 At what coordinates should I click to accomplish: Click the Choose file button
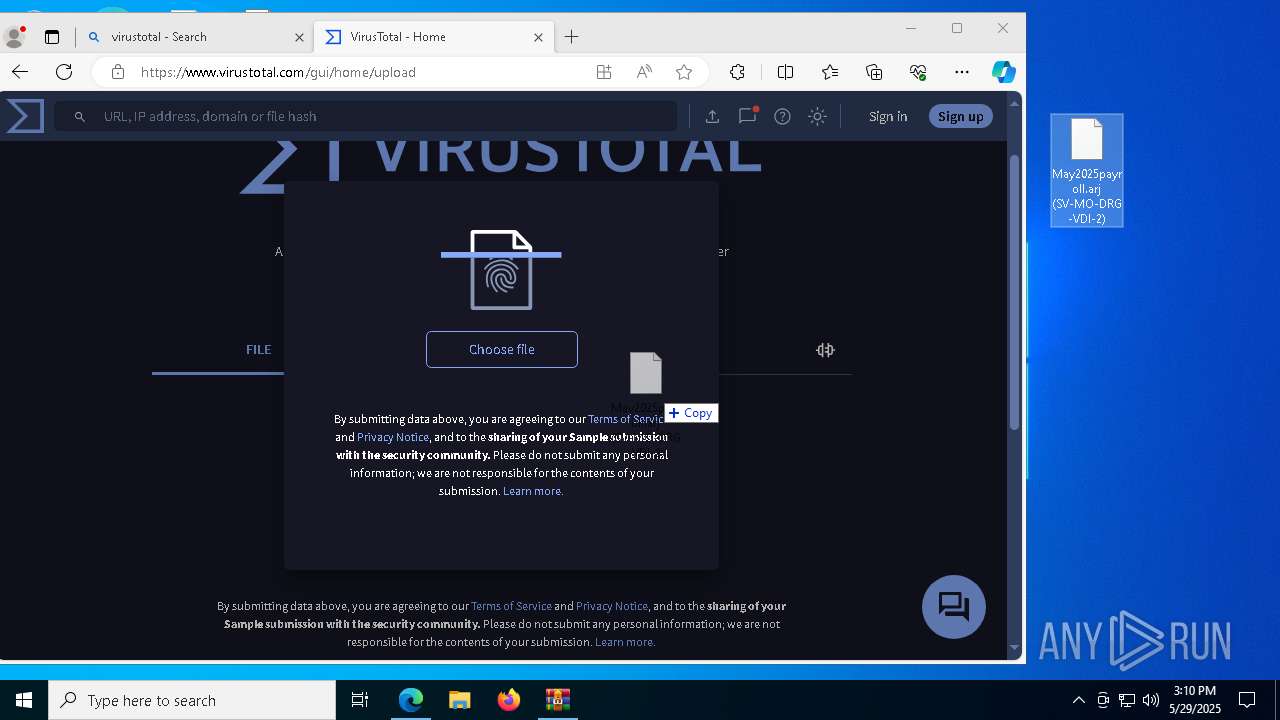click(x=502, y=349)
